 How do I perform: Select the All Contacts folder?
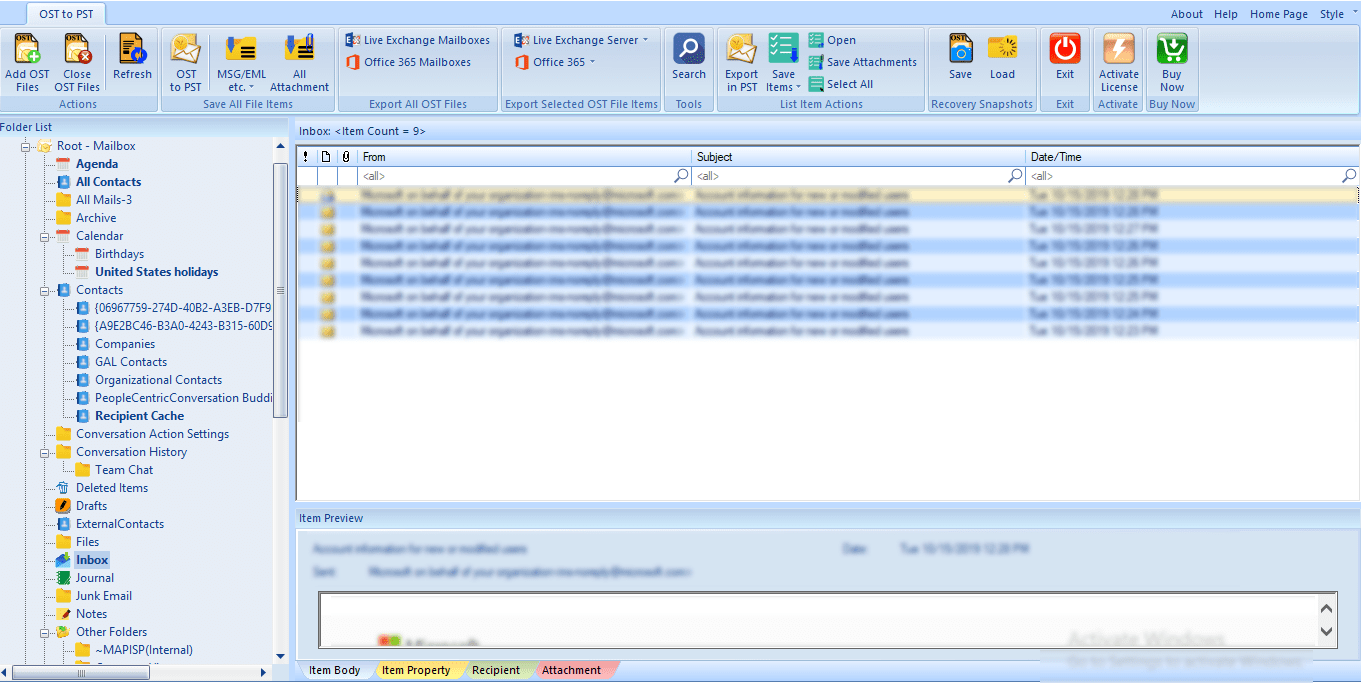coord(108,182)
